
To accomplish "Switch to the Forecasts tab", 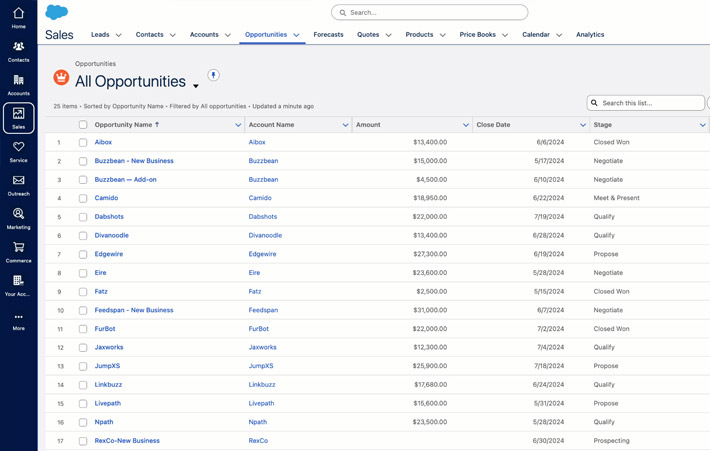I will coord(328,34).
